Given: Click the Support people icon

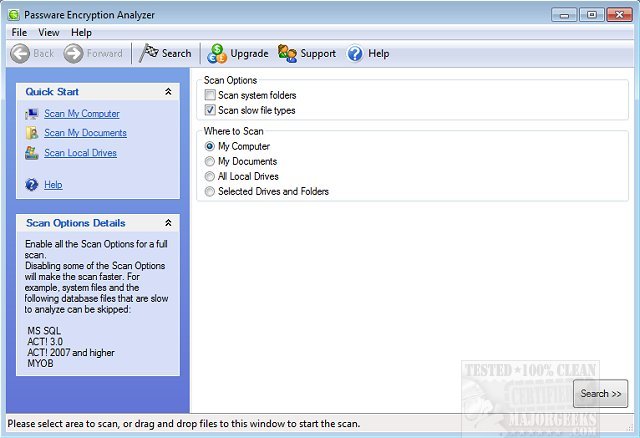Looking at the screenshot, I should (287, 53).
